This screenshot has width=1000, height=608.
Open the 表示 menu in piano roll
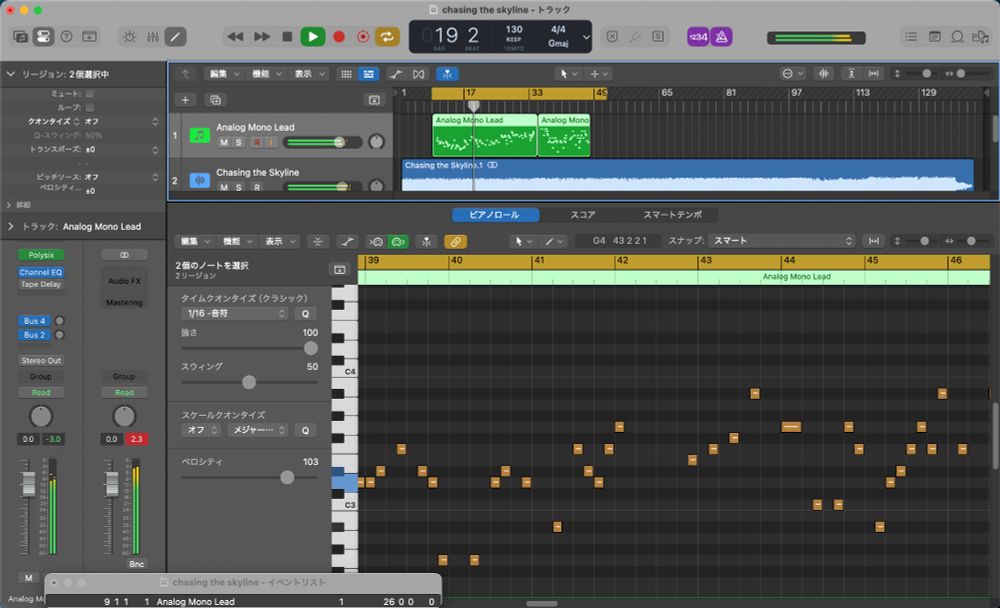[x=280, y=241]
